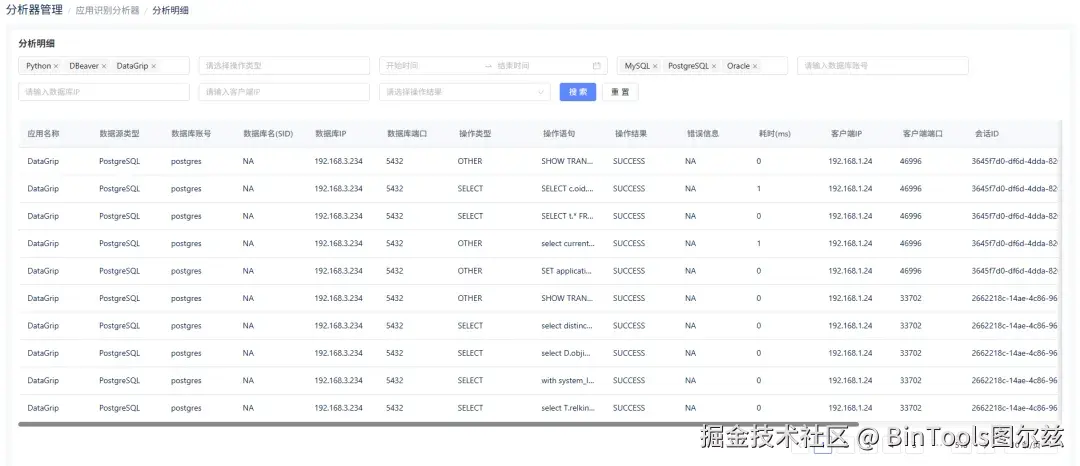The image size is (1080, 466).
Task: Click the 操作结果 column header
Action: (x=630, y=134)
